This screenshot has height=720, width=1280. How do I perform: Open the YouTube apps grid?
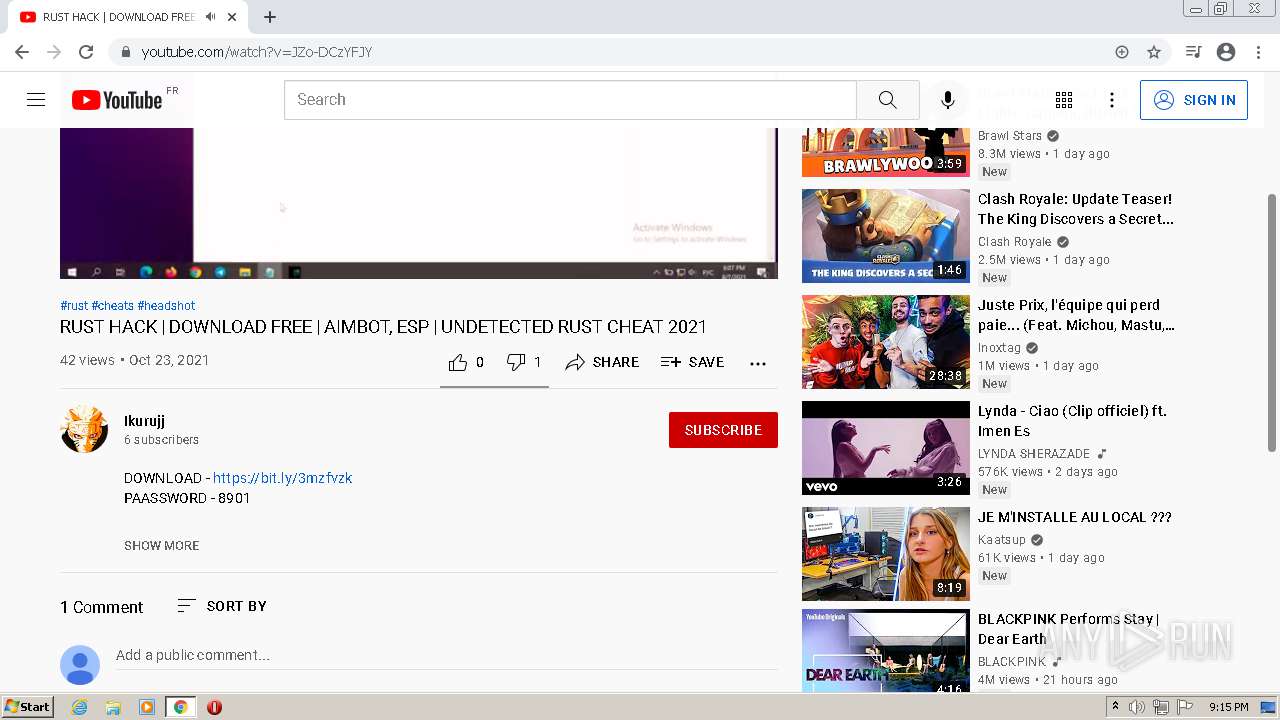[1064, 100]
